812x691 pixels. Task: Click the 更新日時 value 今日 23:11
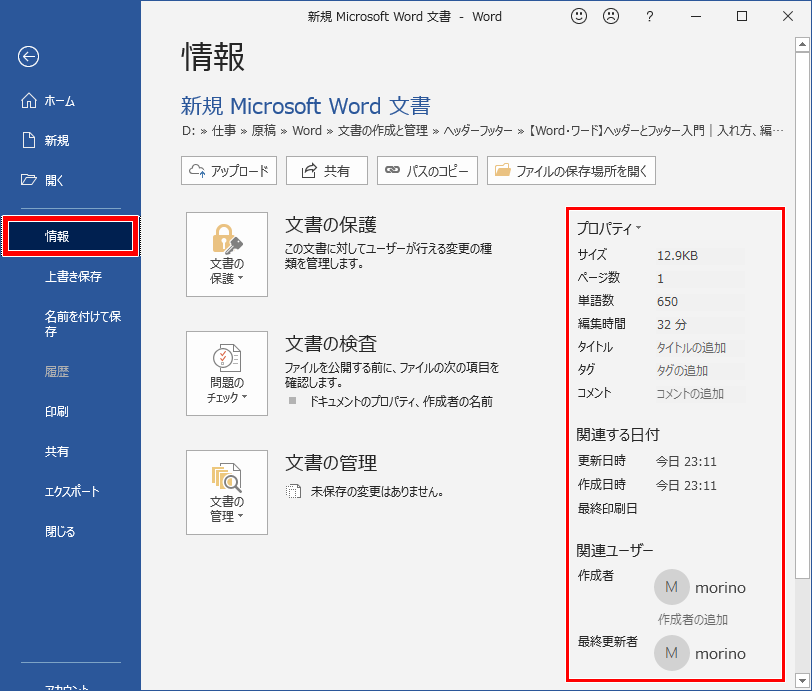(686, 462)
